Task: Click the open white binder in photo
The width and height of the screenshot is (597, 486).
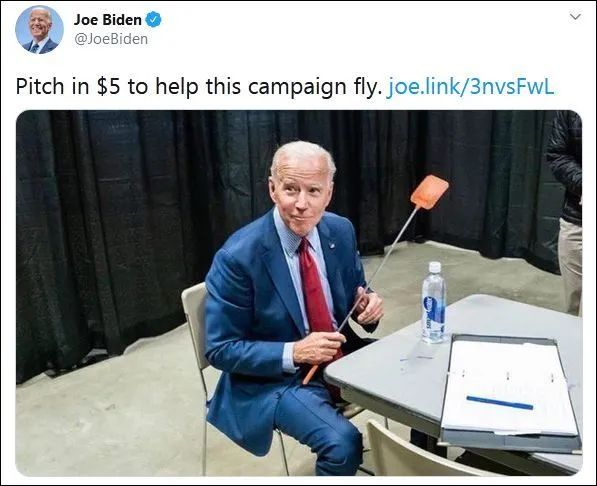Action: (510, 390)
